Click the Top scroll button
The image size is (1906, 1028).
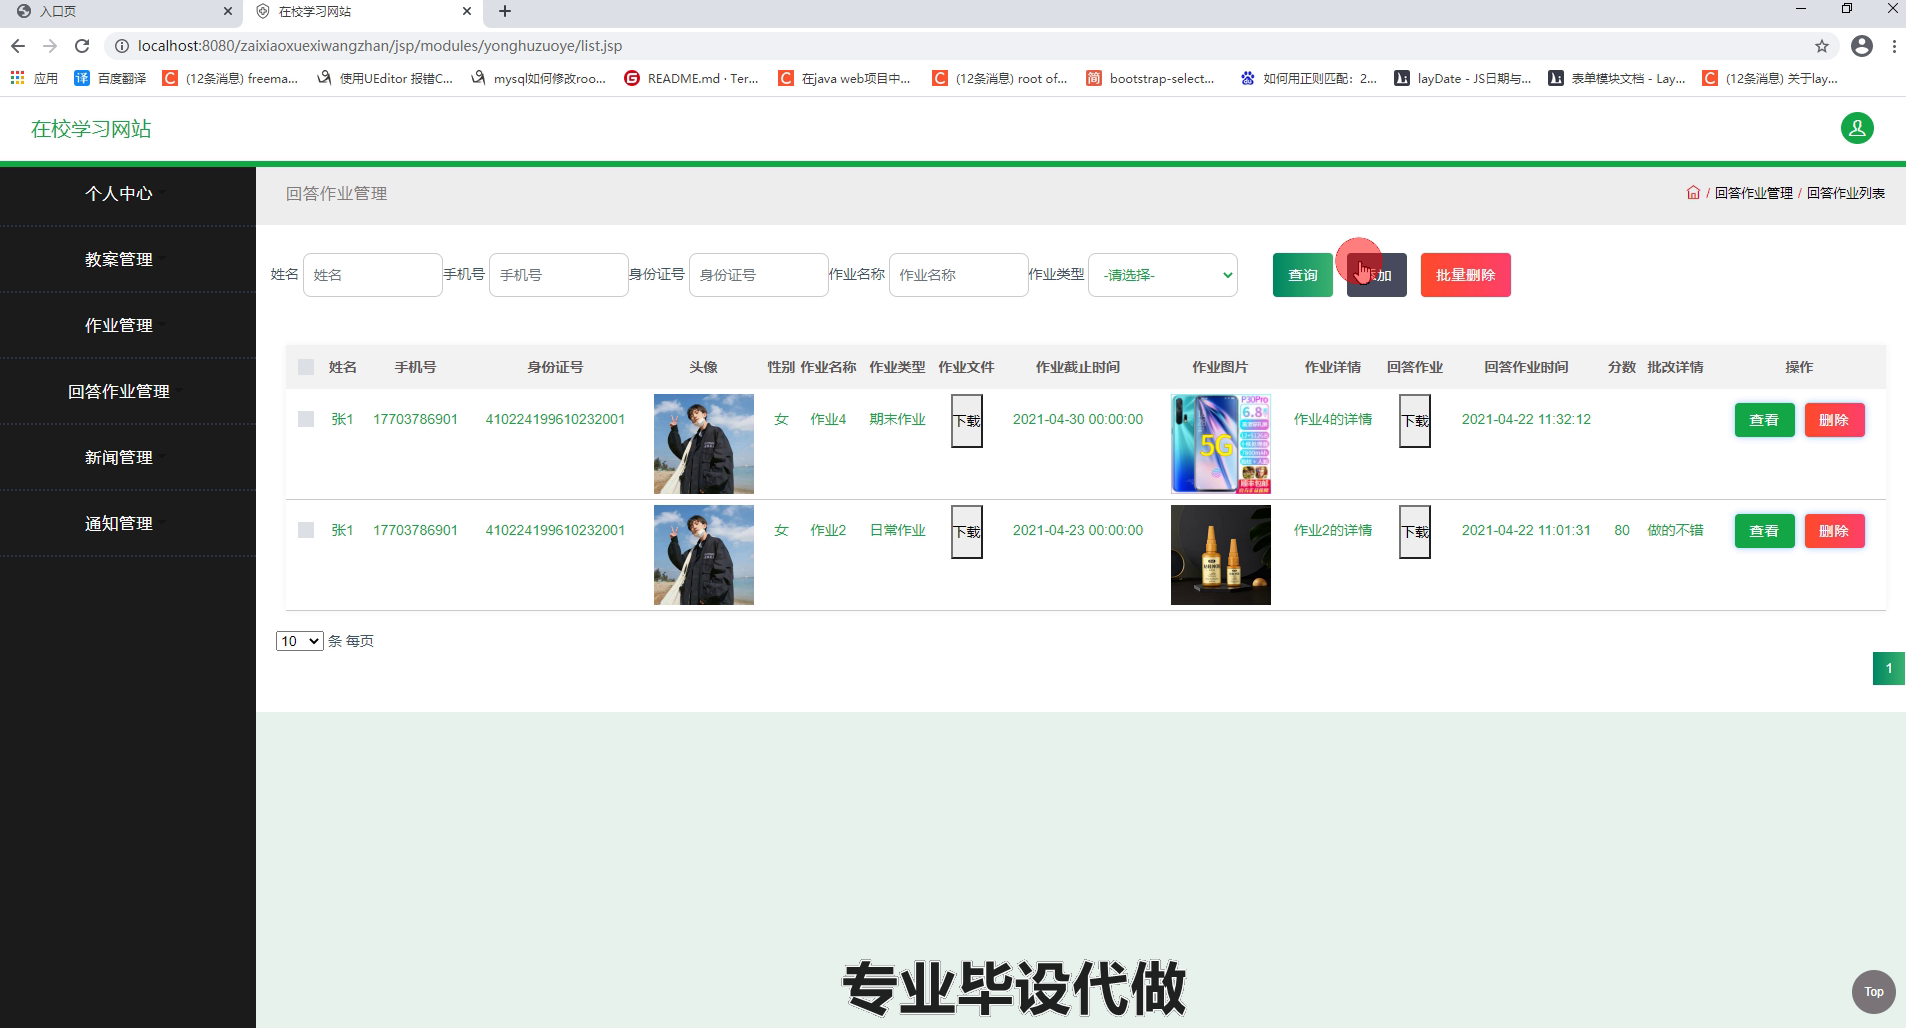click(x=1874, y=992)
